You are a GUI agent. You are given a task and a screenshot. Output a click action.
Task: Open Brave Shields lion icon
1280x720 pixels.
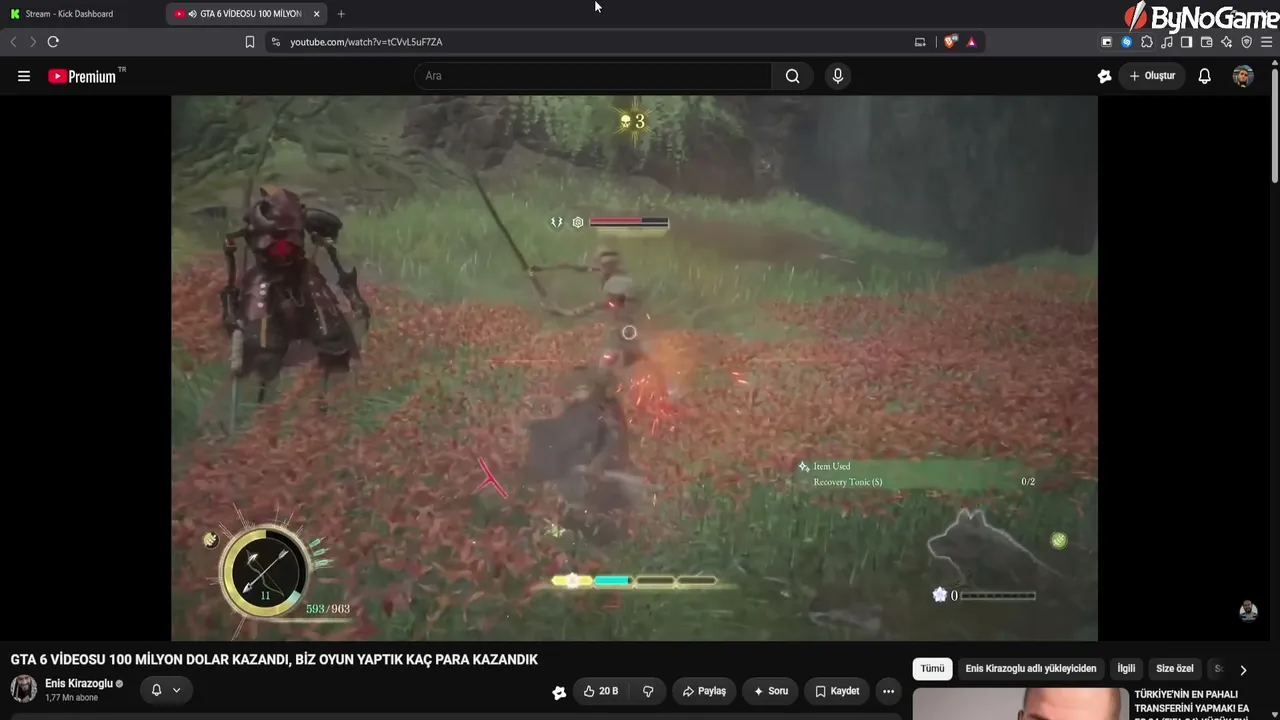(950, 42)
